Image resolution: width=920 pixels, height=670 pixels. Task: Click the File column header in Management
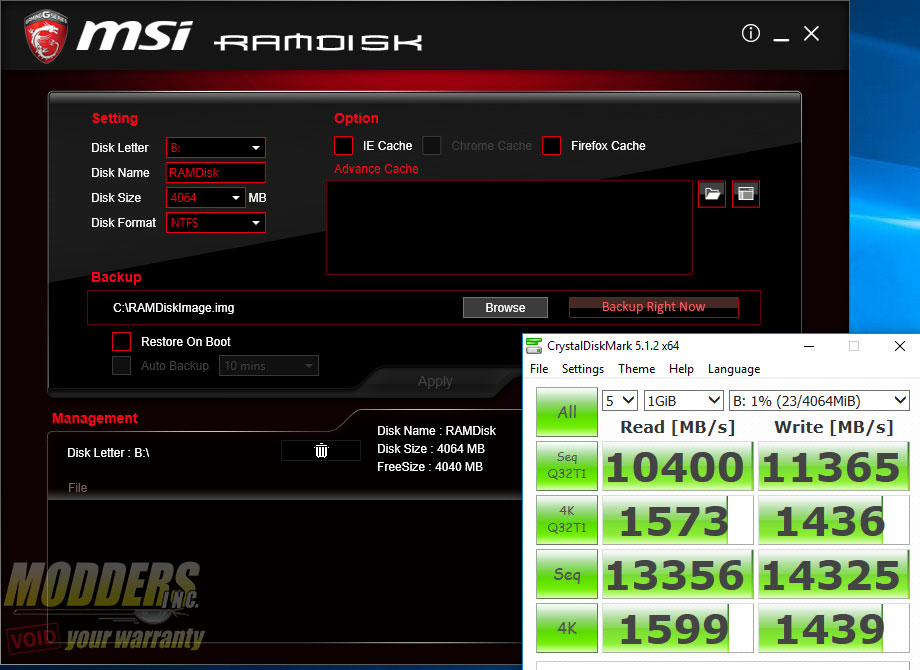[77, 488]
